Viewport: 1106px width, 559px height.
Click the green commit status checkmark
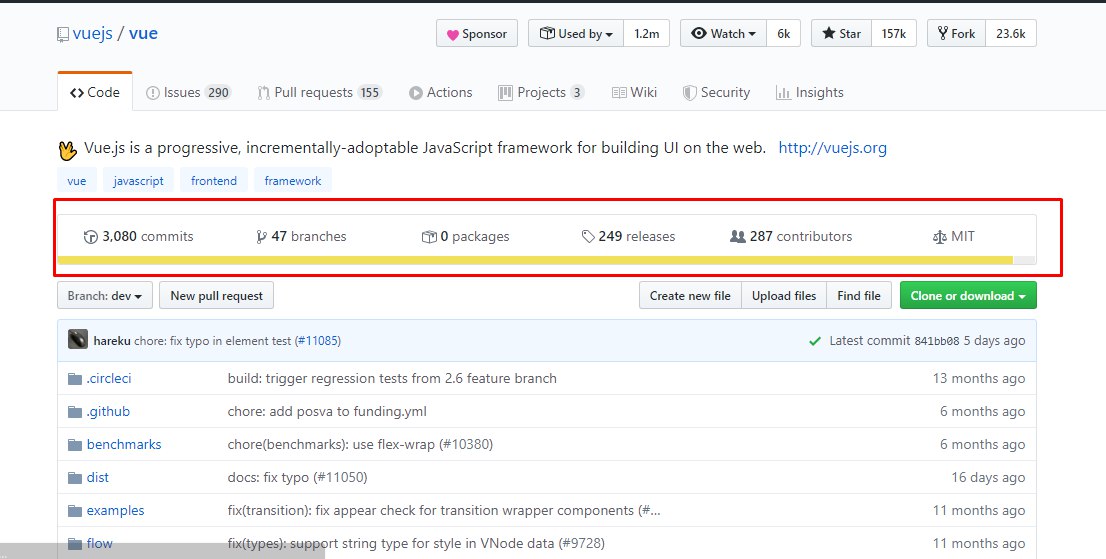(815, 341)
